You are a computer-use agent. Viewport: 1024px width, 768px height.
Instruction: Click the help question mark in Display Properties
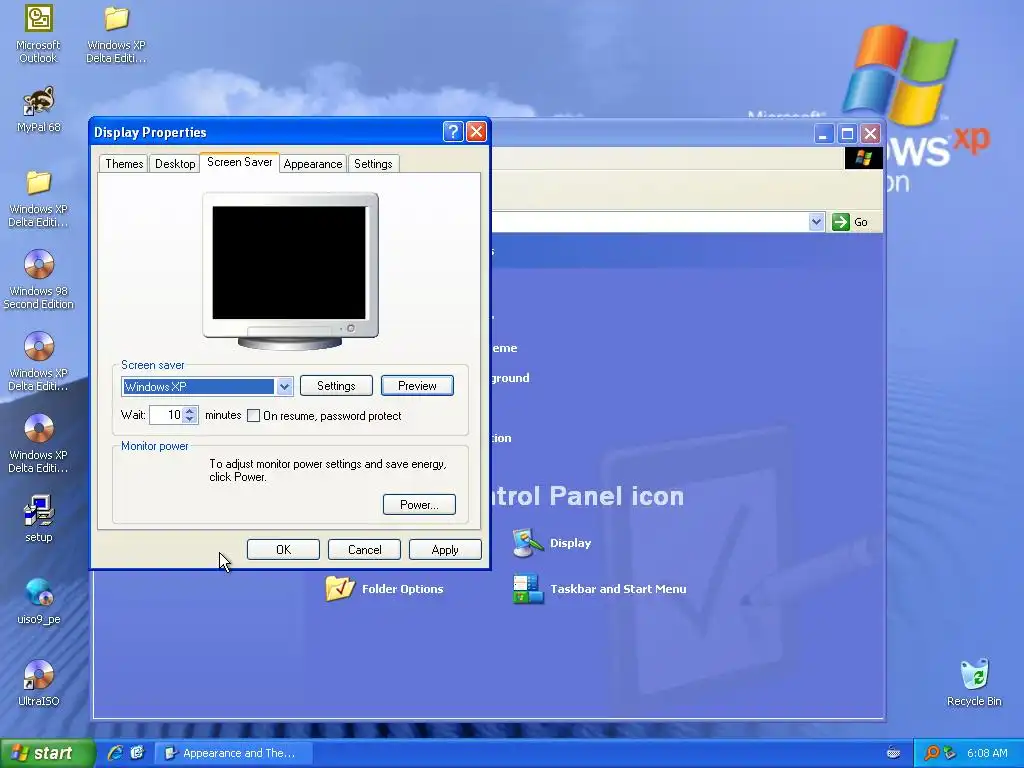(453, 132)
